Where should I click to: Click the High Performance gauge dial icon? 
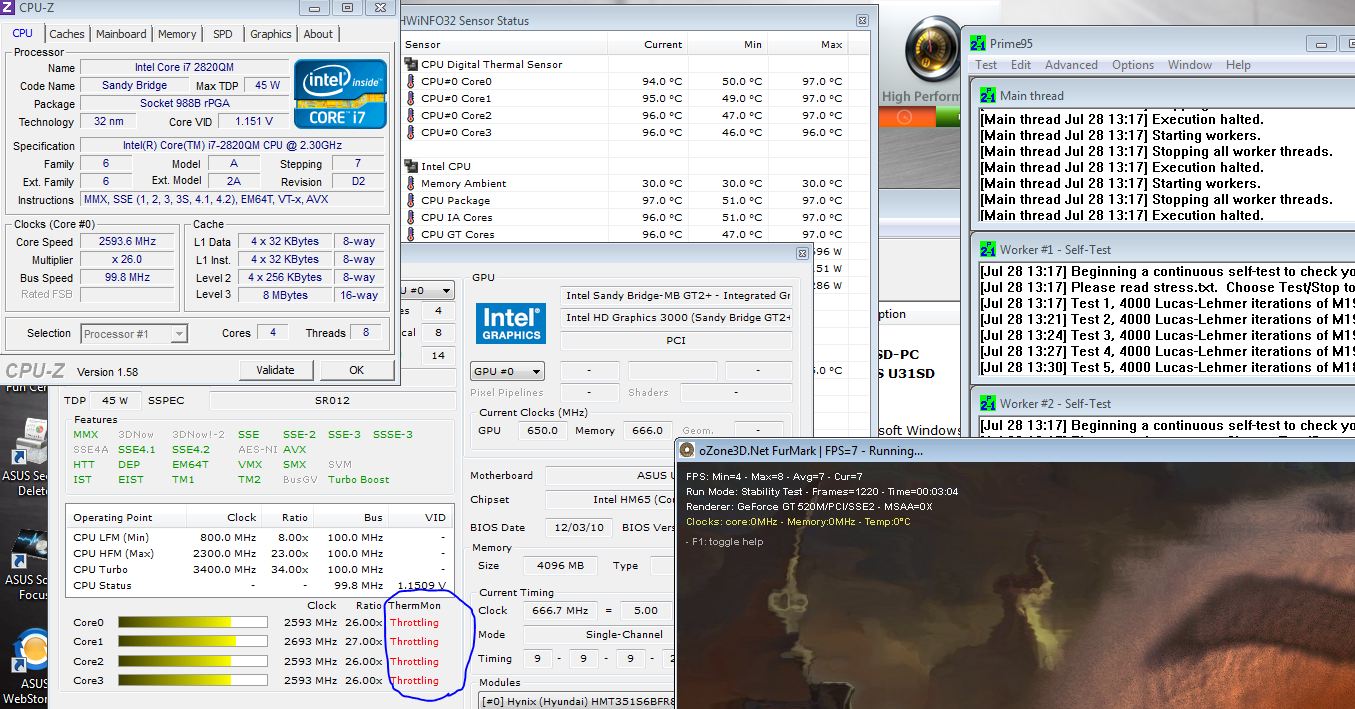pyautogui.click(x=933, y=48)
